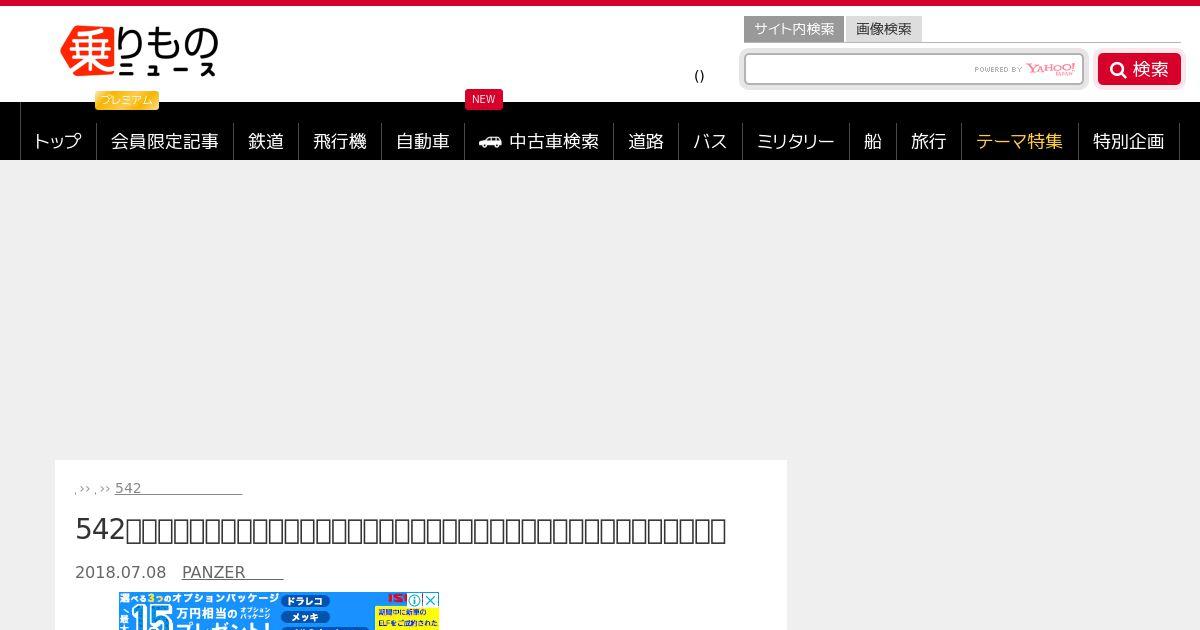Click the 乗りものニュース site logo
Screen dimensions: 1200x630
pos(139,51)
